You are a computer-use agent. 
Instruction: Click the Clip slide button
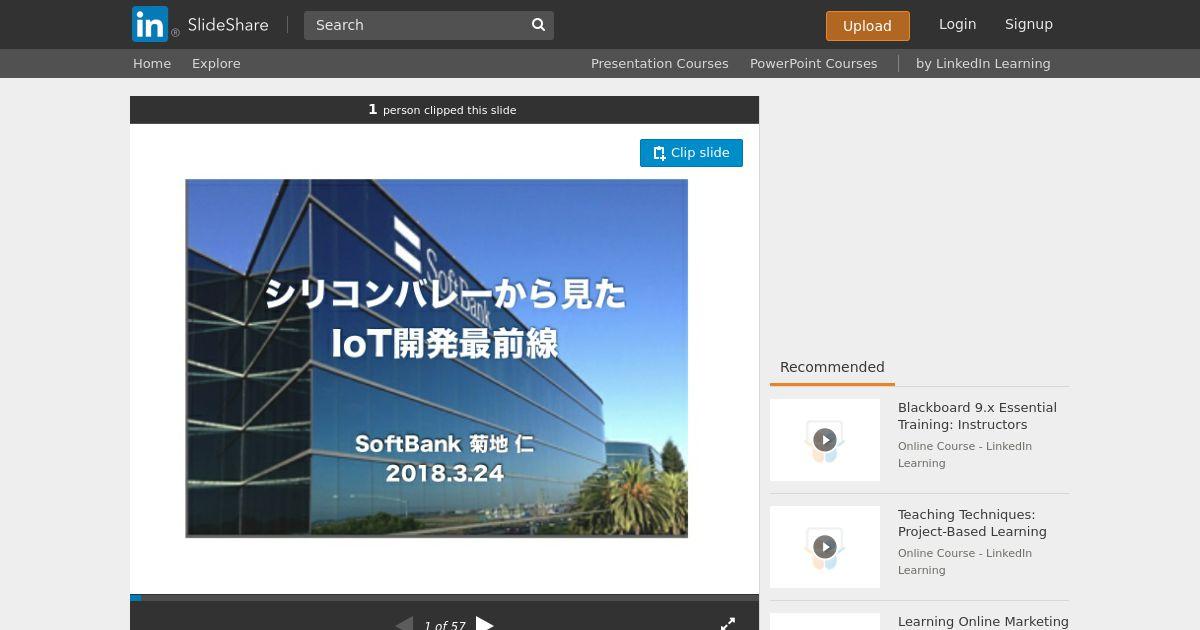click(x=691, y=153)
